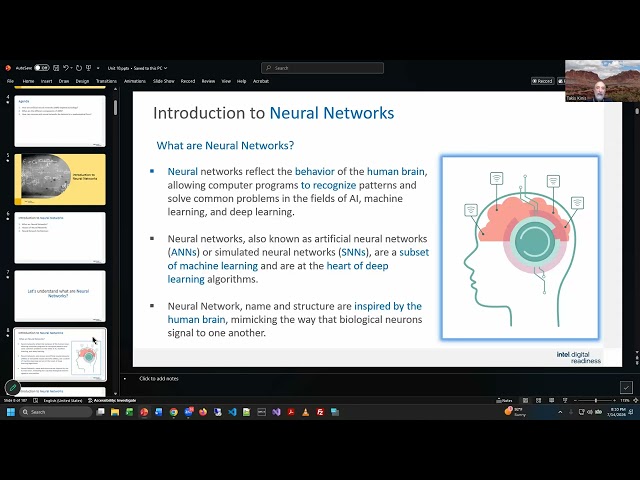
Task: Fit slide to current window icon
Action: tap(636, 401)
